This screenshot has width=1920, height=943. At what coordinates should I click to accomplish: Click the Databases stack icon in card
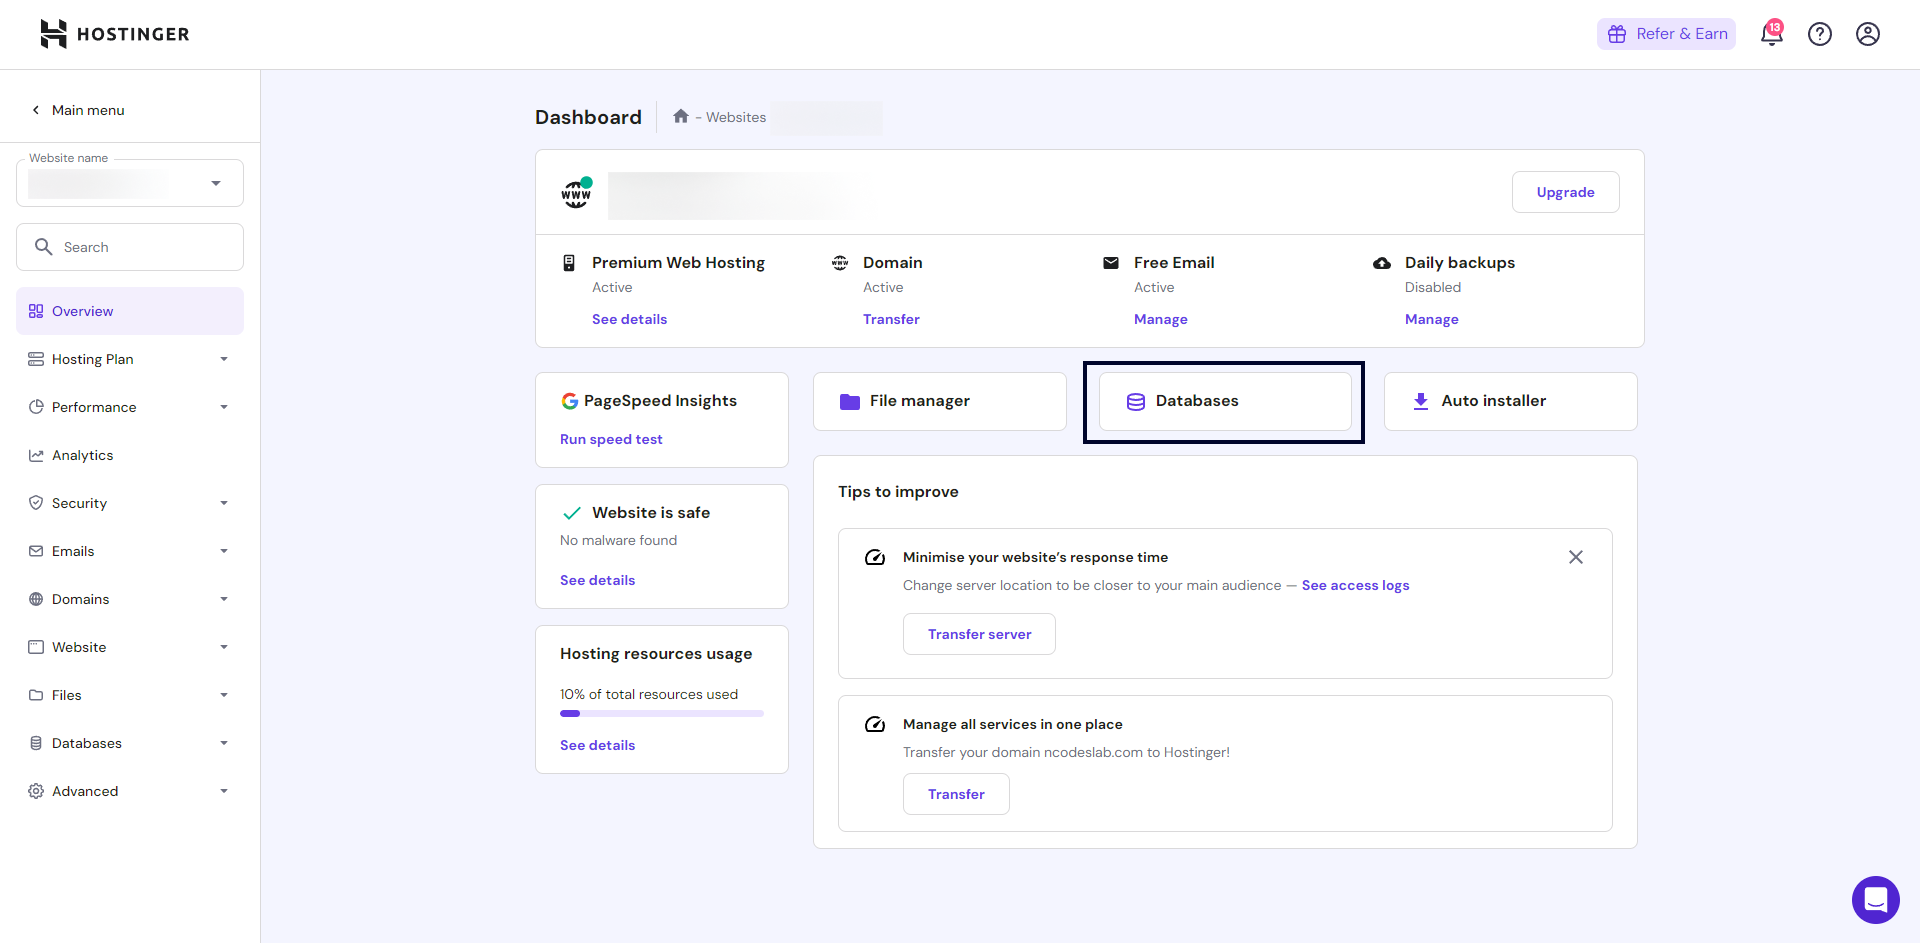(1136, 402)
